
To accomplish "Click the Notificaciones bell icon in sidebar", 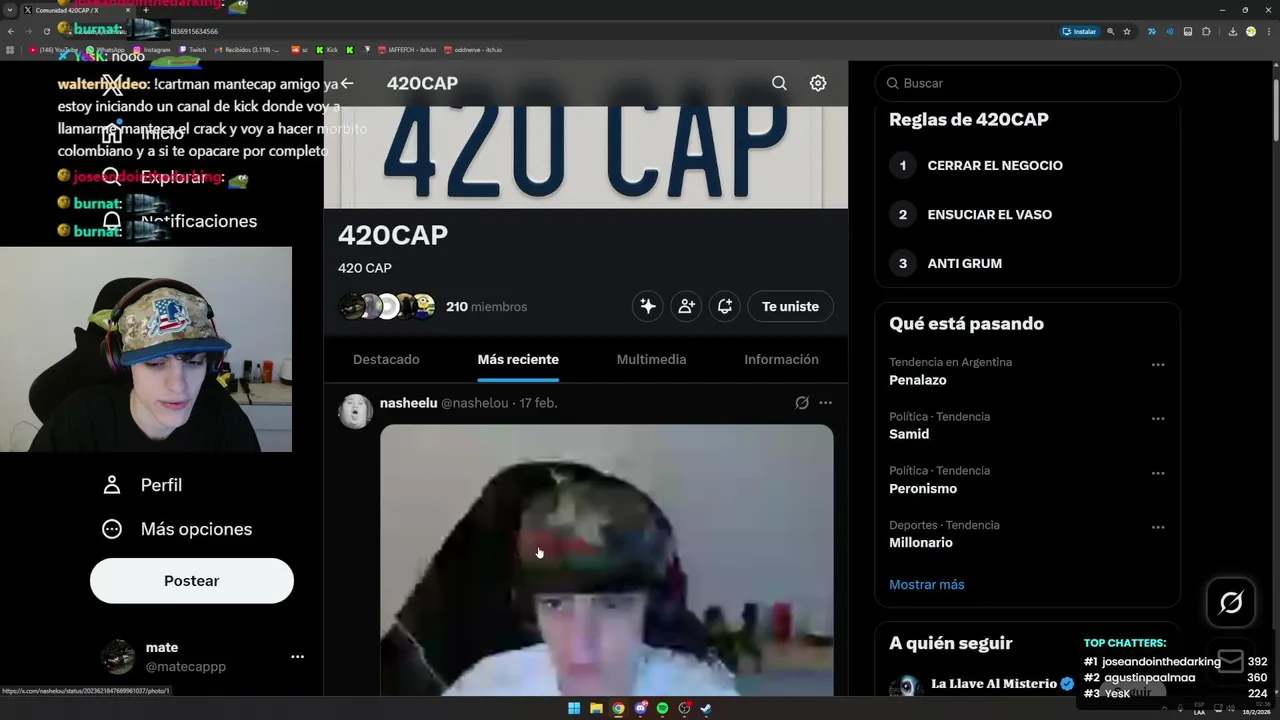I will (112, 221).
